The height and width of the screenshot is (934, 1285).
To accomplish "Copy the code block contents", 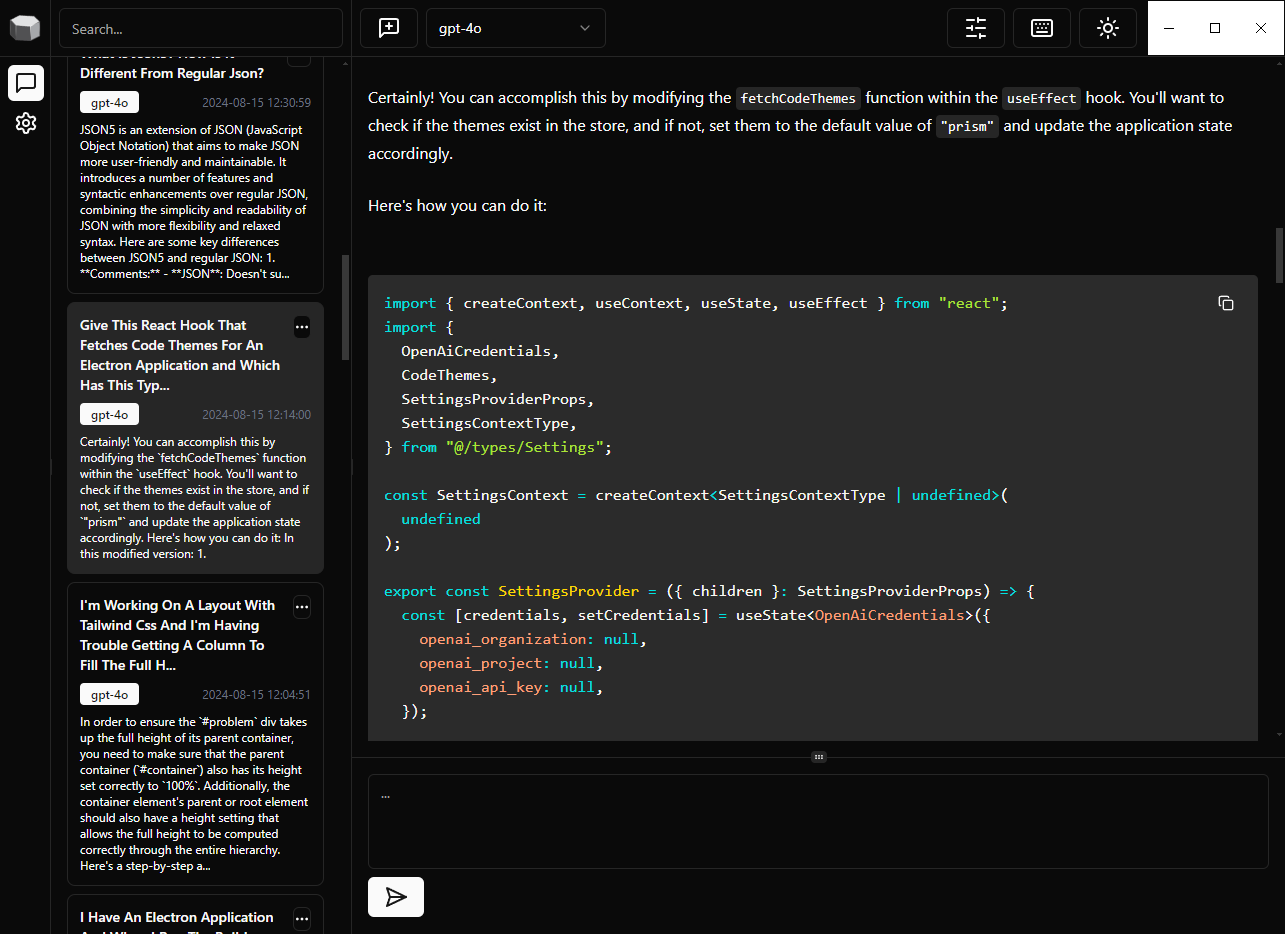I will click(1226, 303).
